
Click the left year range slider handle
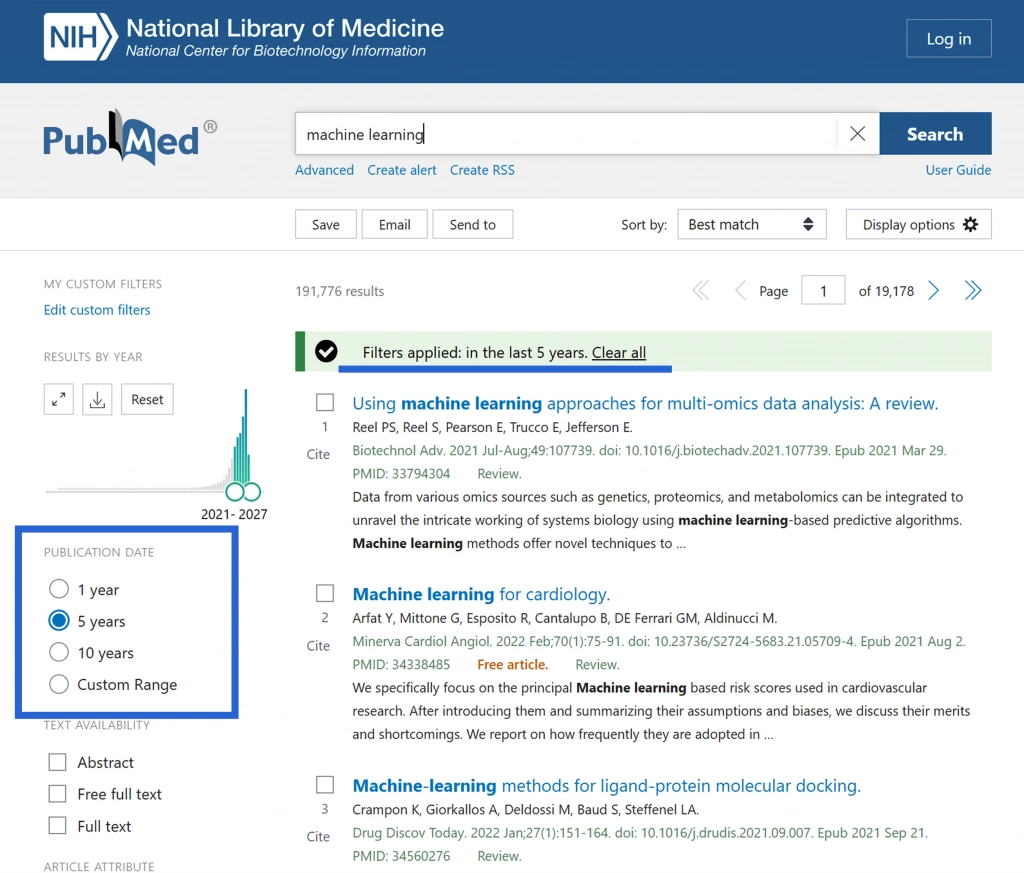[234, 492]
